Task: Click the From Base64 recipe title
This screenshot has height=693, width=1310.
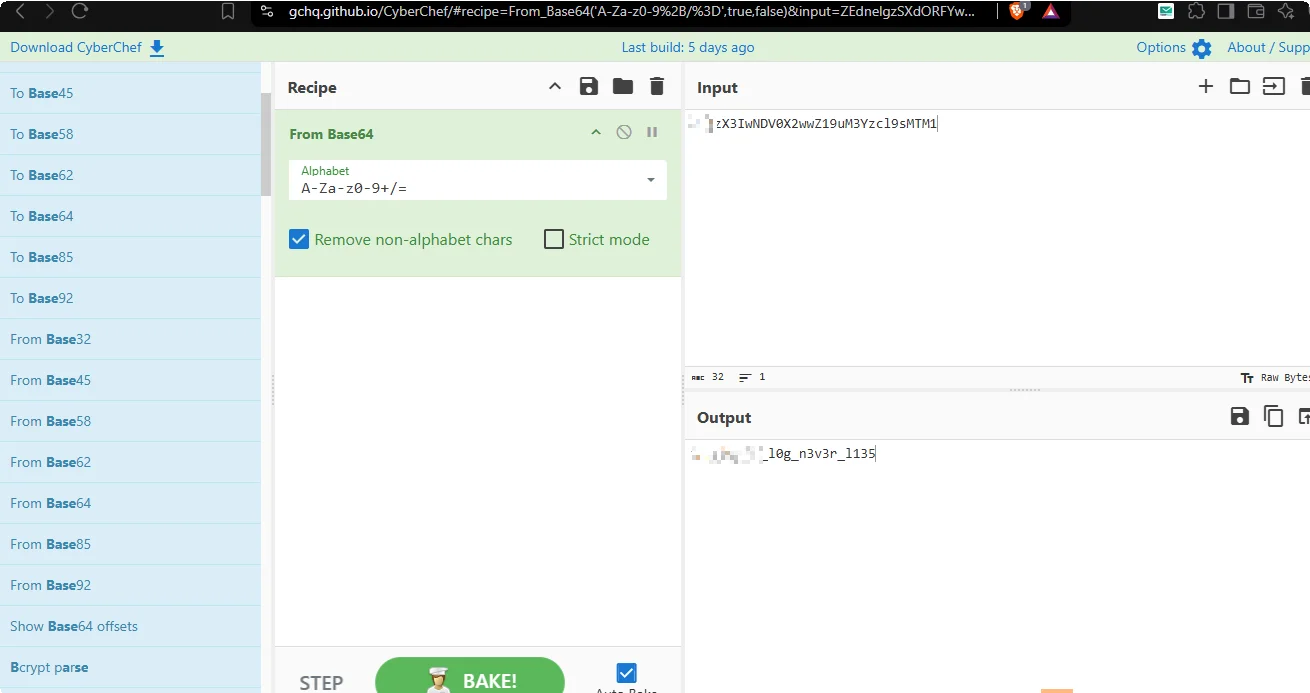Action: 331,134
